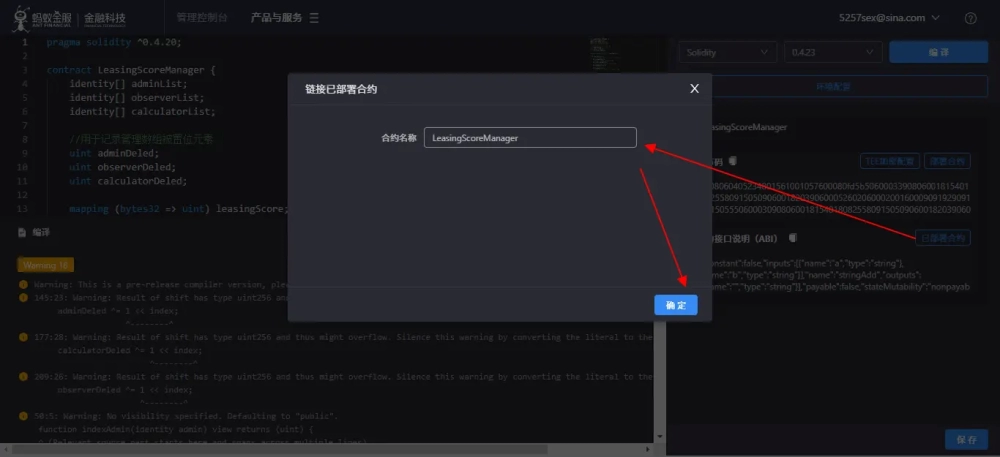Screen dimensions: 1000x457
Task: Click the 'identity[] observerList;' code line
Action: [x=136, y=98]
